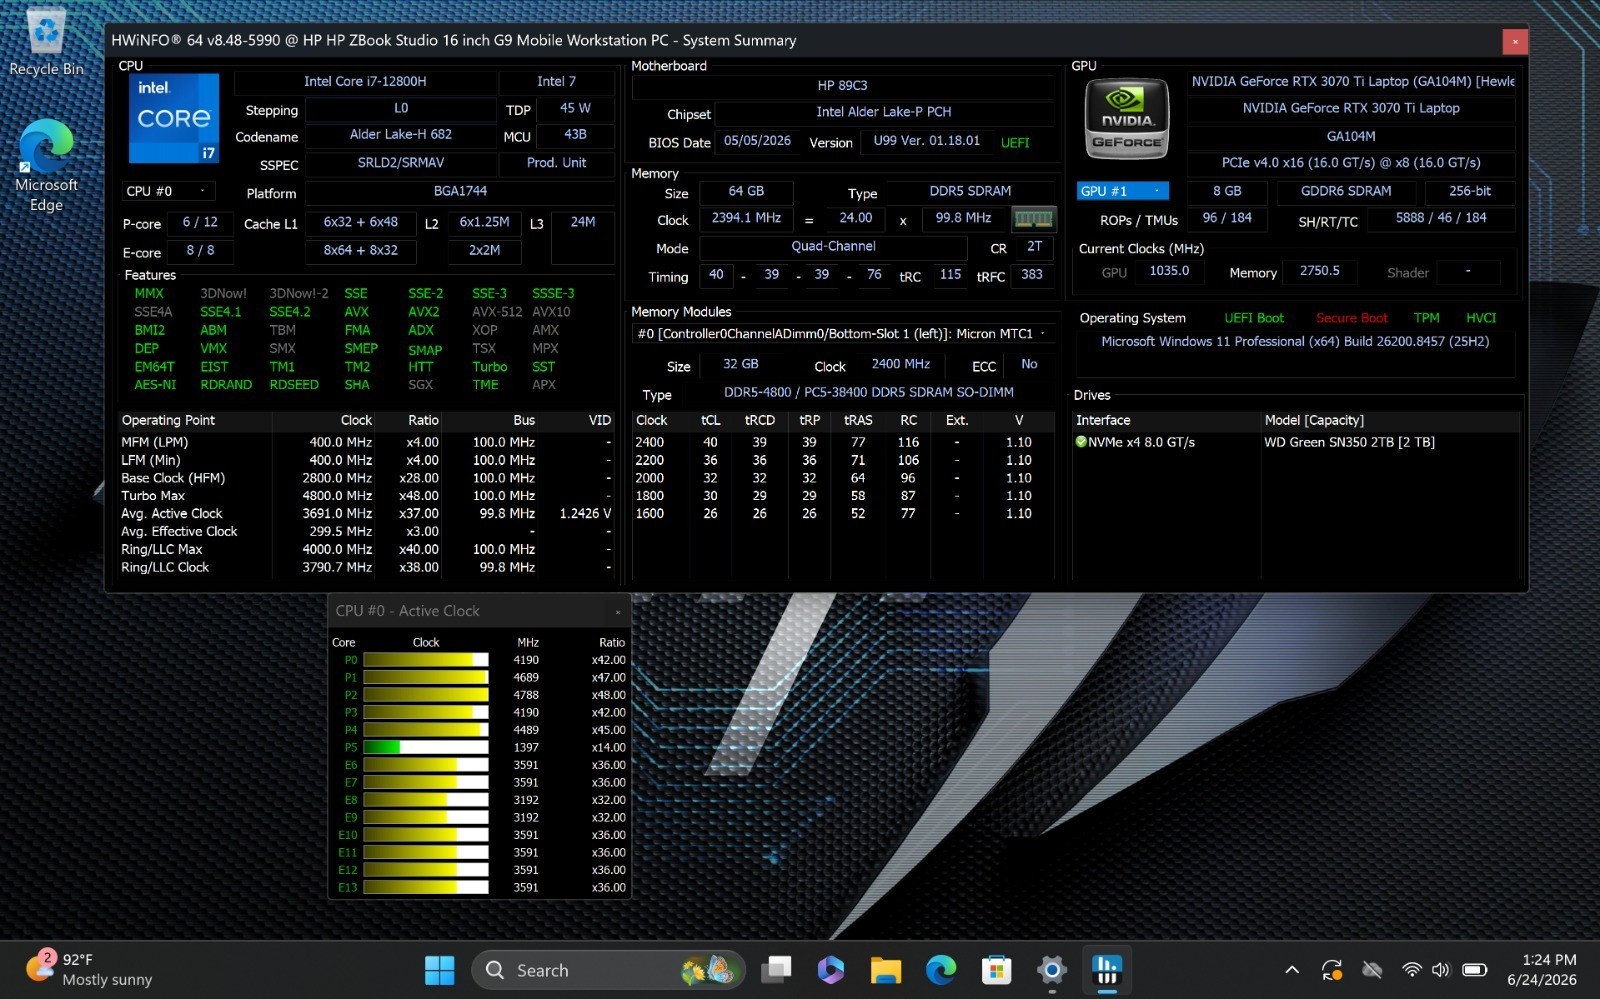Open the memory module slot dropdown
This screenshot has width=1600, height=999.
coord(844,334)
